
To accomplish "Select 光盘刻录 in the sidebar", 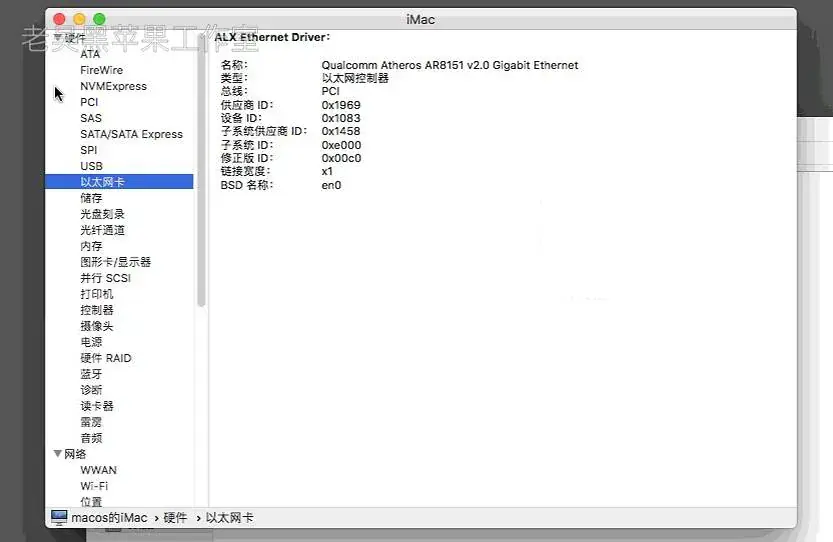I will tap(102, 214).
